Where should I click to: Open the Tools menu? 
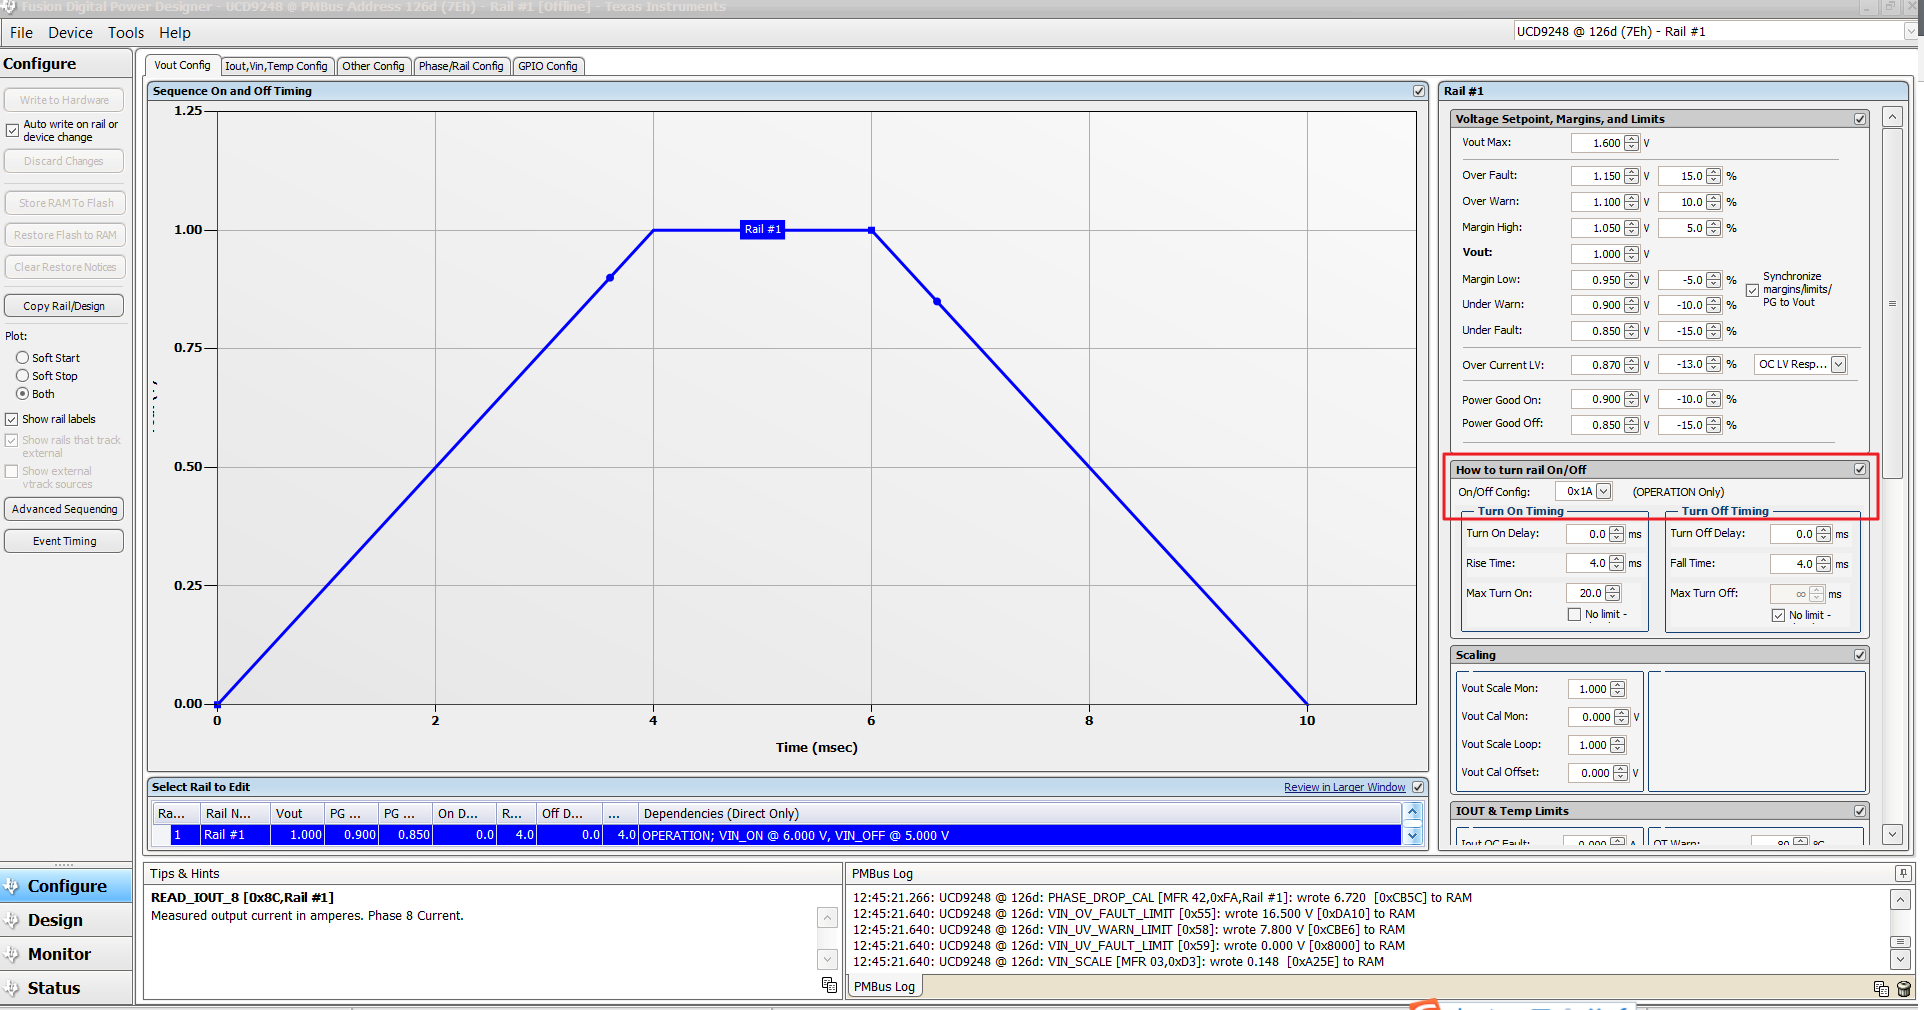tap(126, 33)
